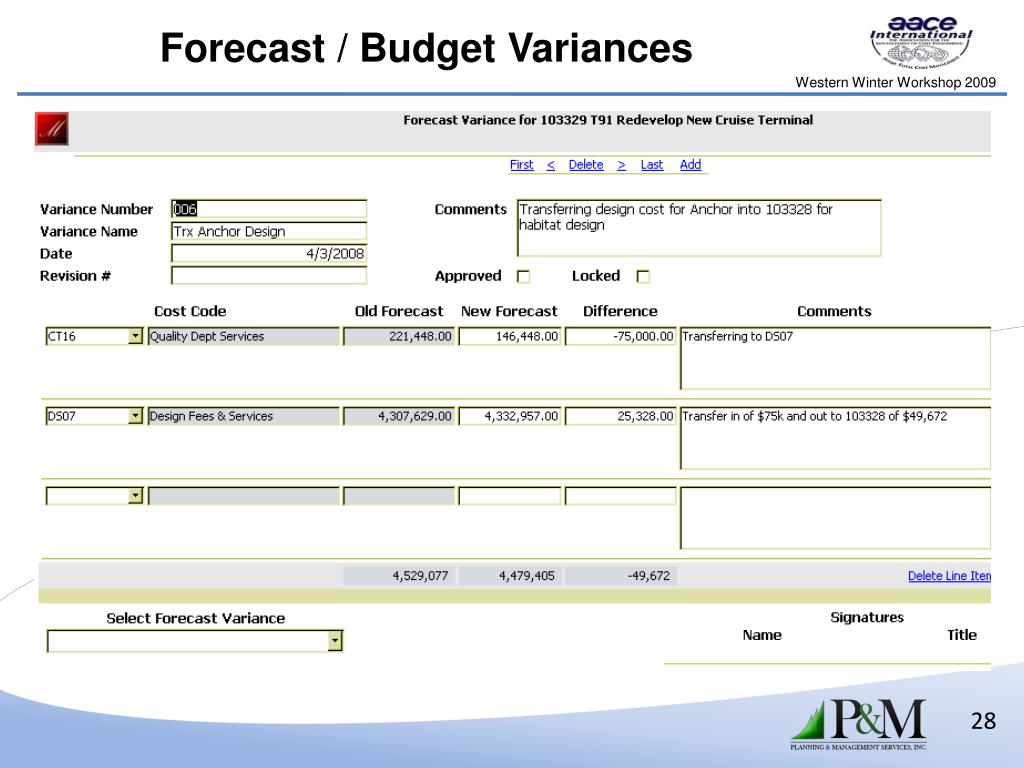Click the 'Old Forecast' column header
Screen dimensions: 1024x768
[x=398, y=311]
